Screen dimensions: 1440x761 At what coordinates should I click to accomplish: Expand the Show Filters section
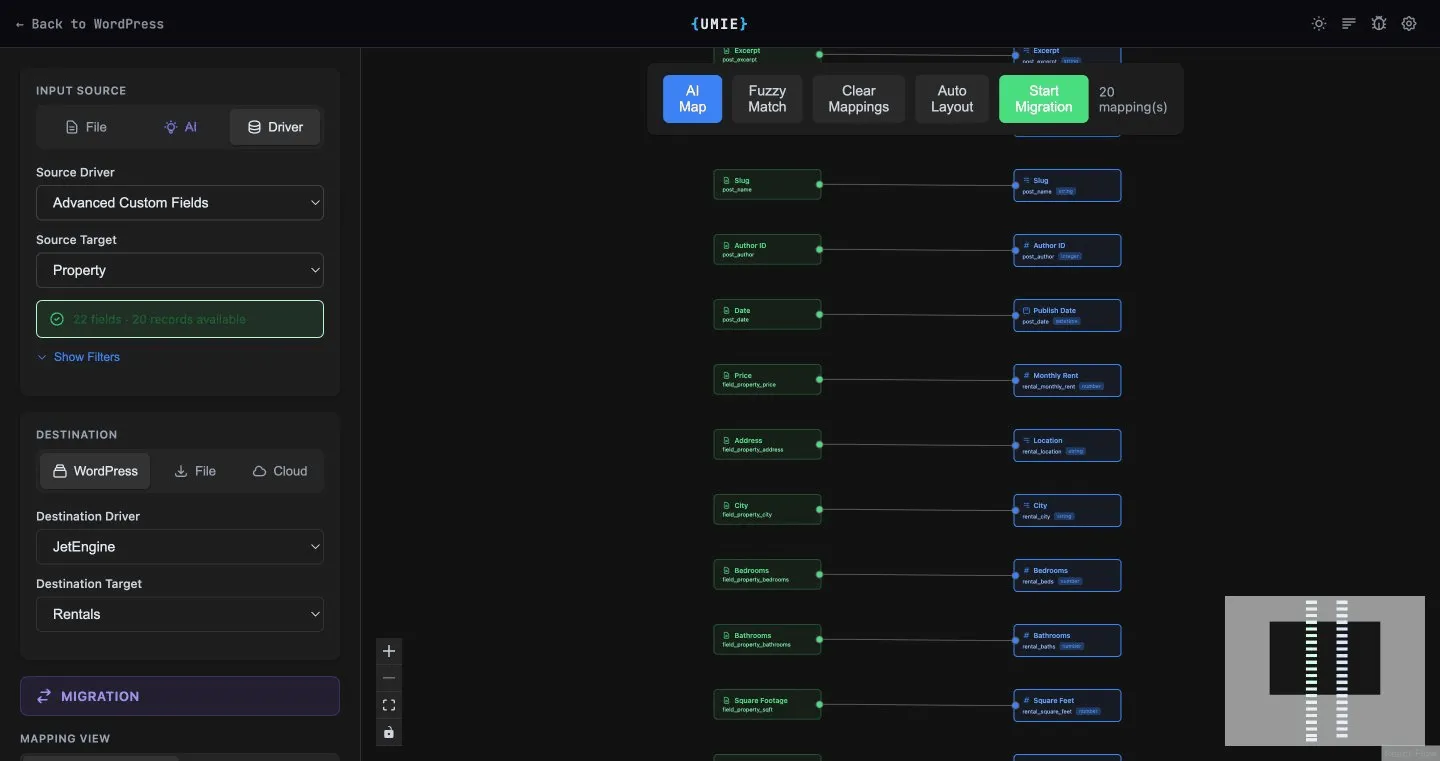pyautogui.click(x=78, y=357)
